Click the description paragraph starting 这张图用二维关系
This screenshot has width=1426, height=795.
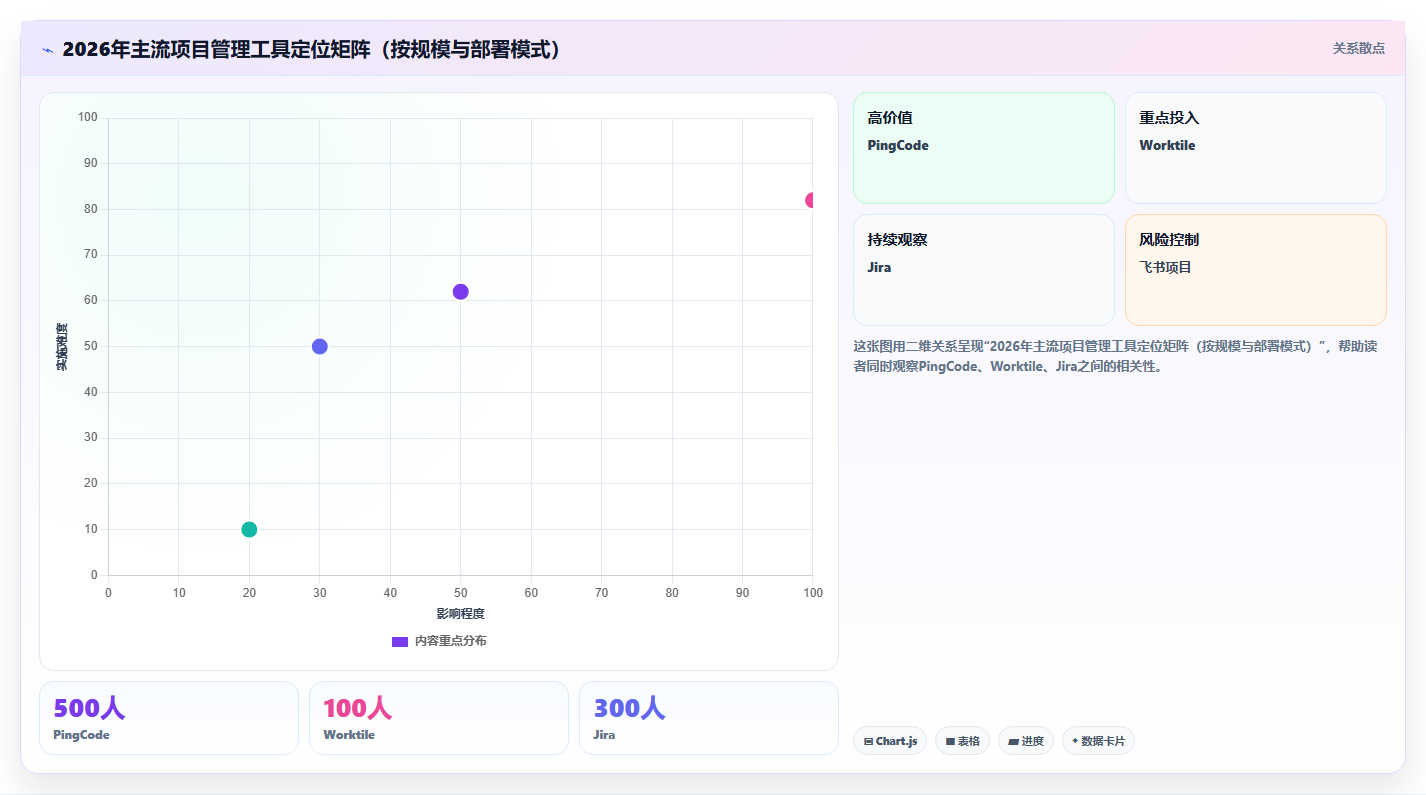1114,356
